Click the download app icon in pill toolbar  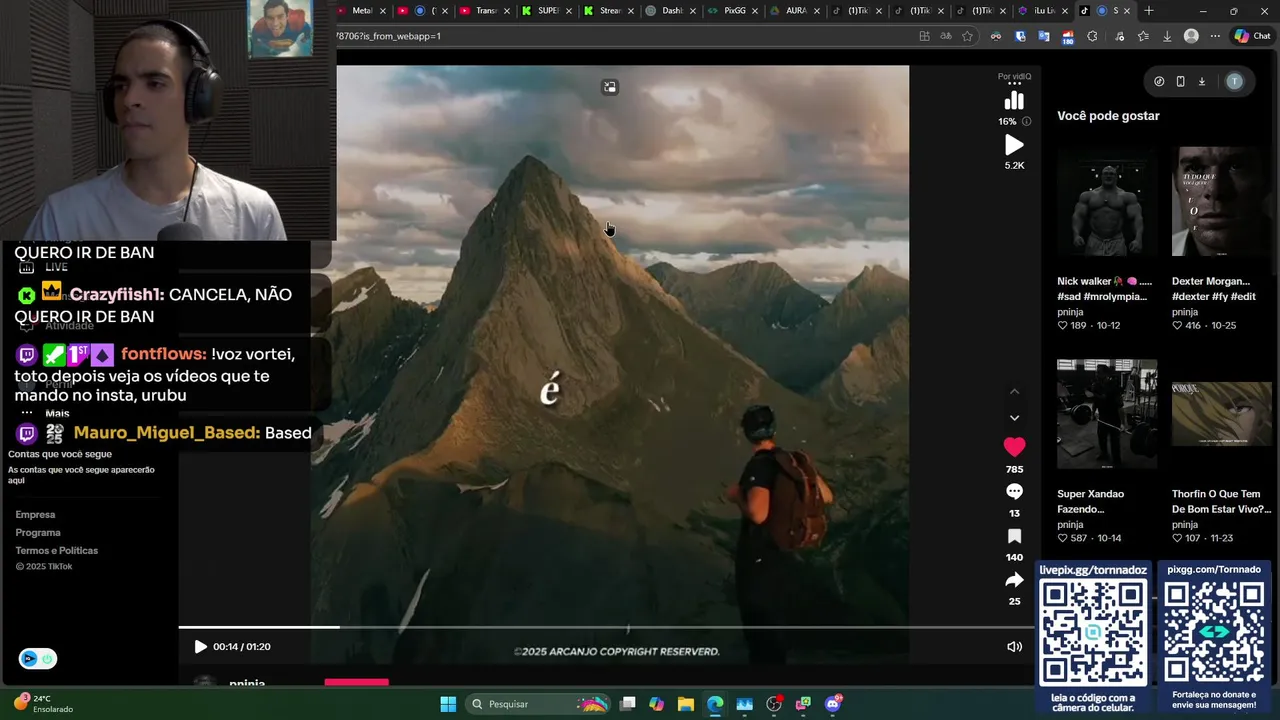click(1201, 82)
